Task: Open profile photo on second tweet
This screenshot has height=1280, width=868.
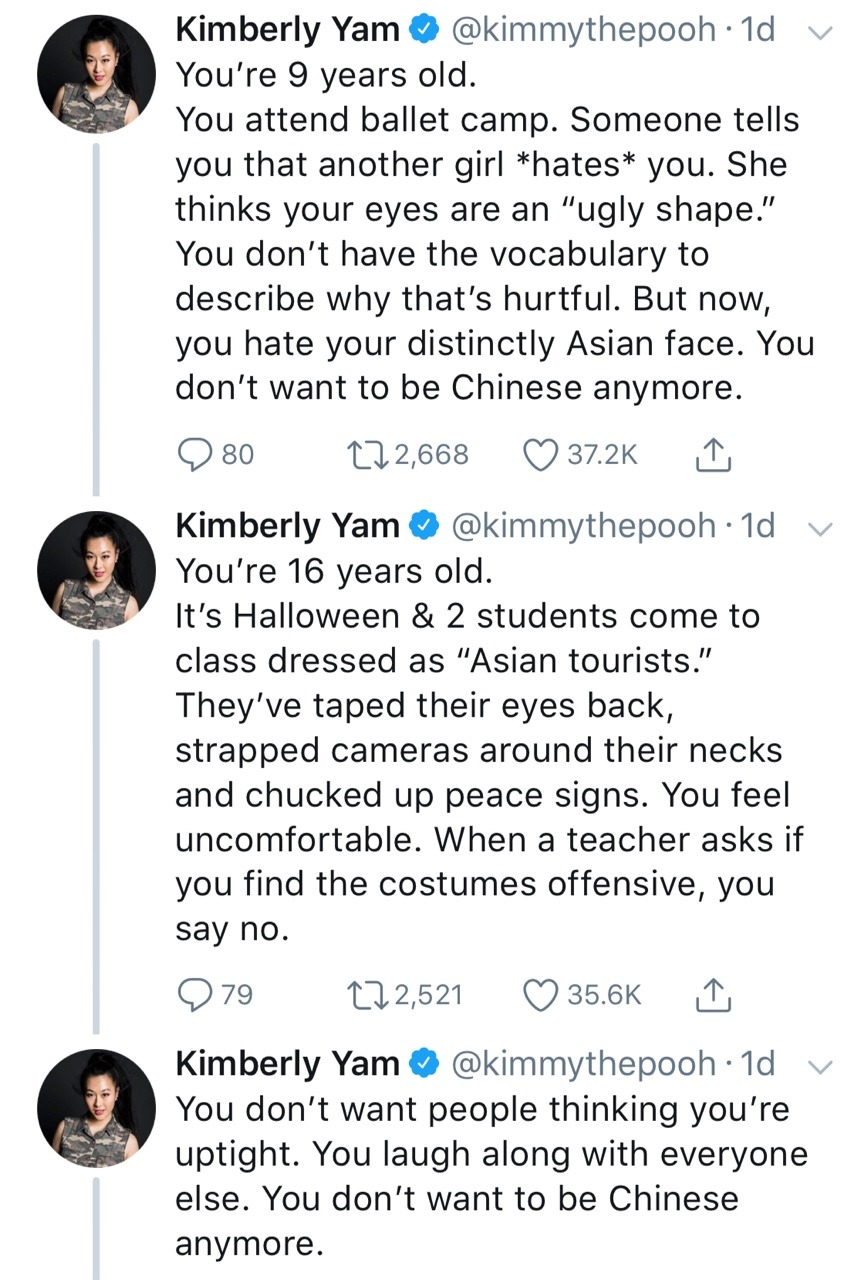Action: tap(97, 571)
